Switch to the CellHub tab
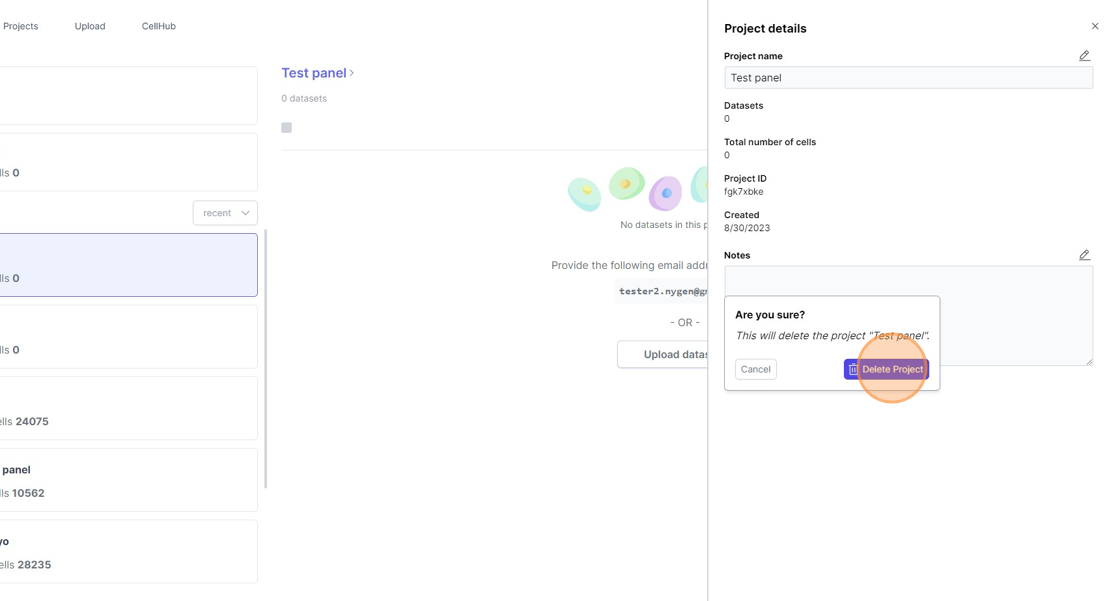The image size is (1120, 601). (159, 26)
